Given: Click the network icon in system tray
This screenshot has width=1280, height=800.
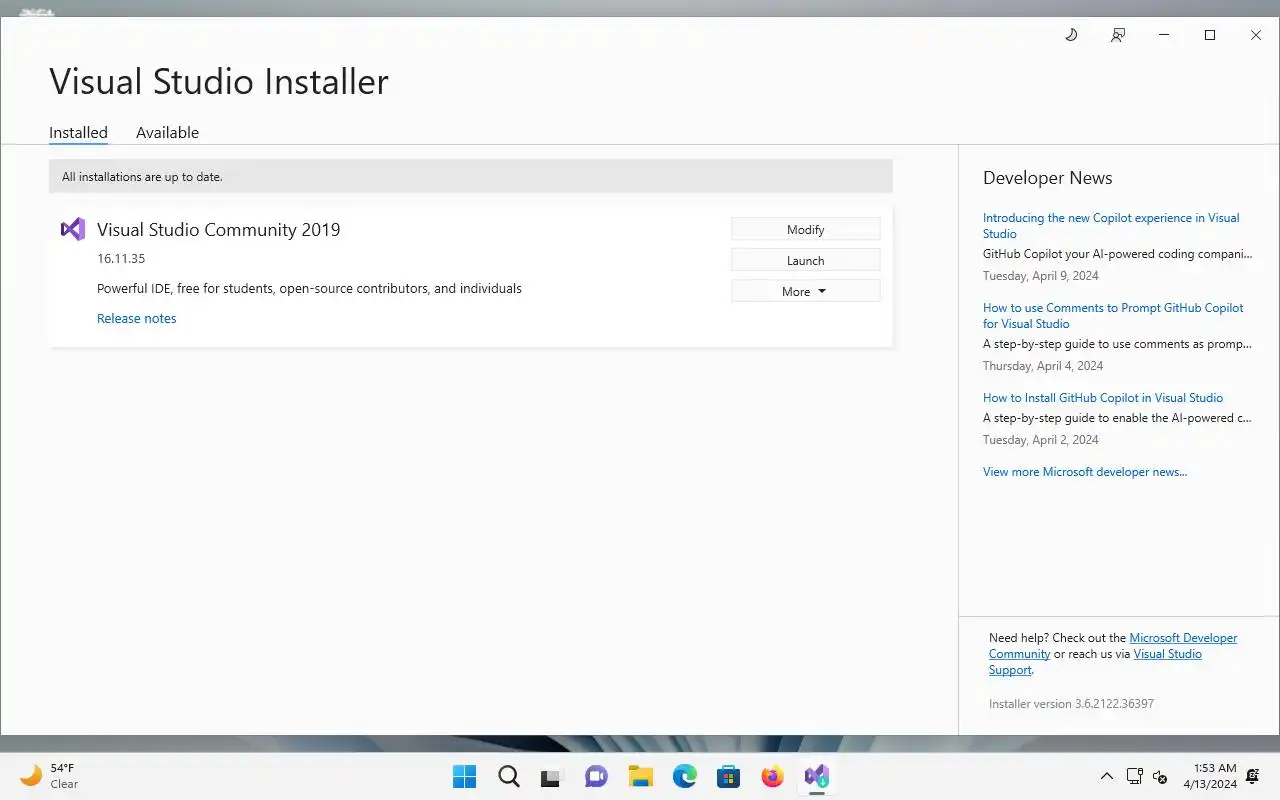Looking at the screenshot, I should coord(1134,776).
